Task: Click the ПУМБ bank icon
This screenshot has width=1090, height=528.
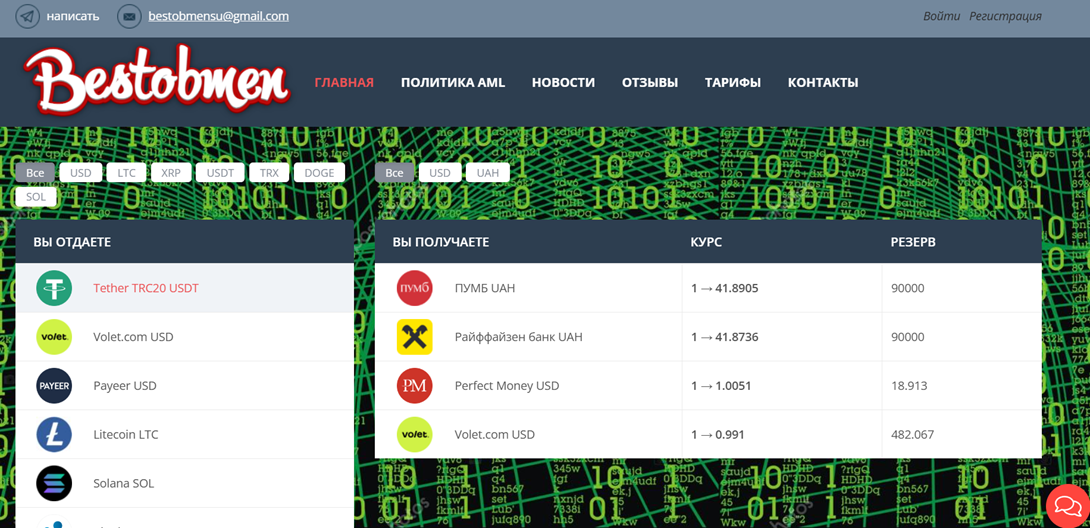Action: coord(414,288)
